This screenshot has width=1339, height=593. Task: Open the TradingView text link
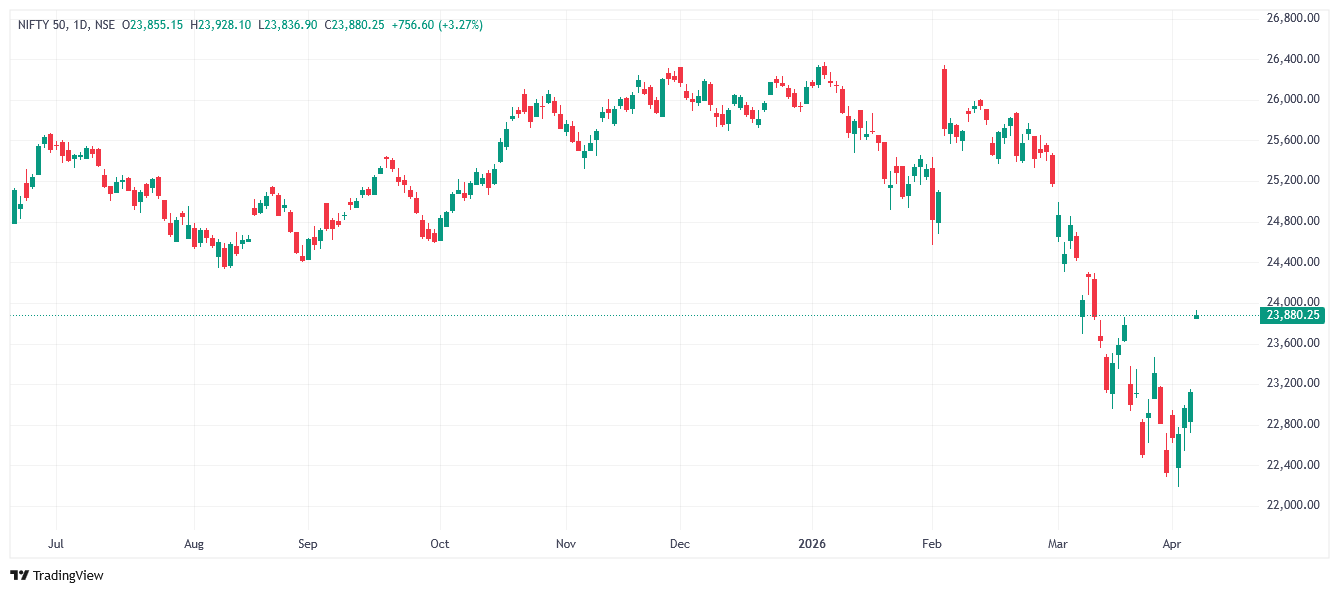(68, 575)
